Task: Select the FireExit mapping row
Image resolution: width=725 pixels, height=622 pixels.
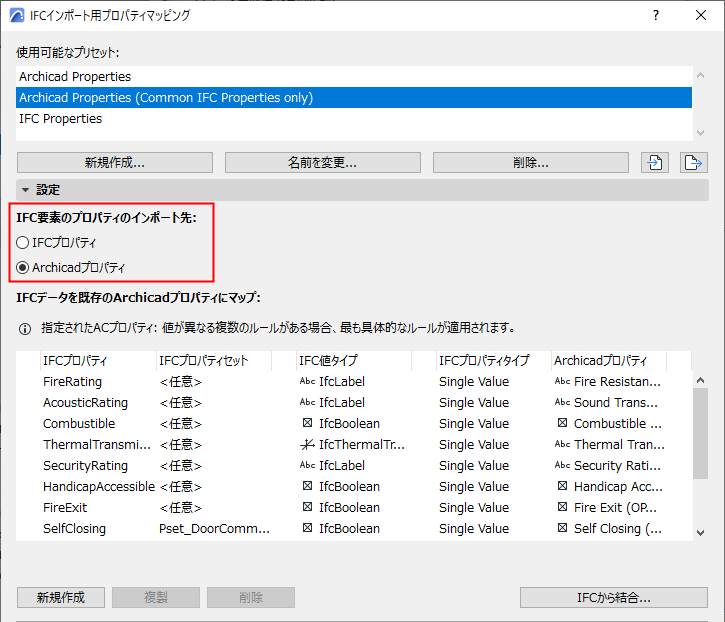Action: tap(354, 507)
